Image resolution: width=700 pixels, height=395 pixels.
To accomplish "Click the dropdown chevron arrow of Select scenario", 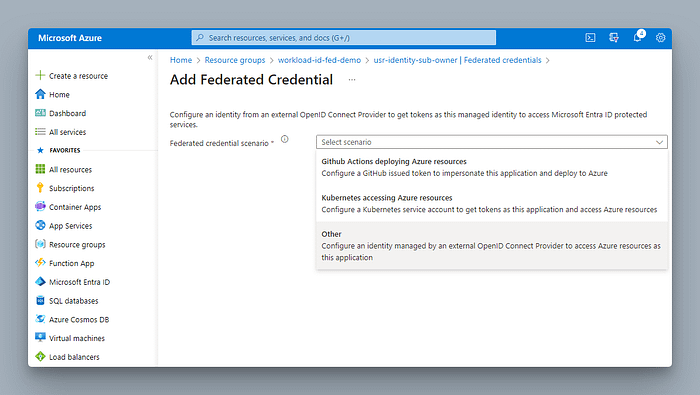I will tap(659, 142).
